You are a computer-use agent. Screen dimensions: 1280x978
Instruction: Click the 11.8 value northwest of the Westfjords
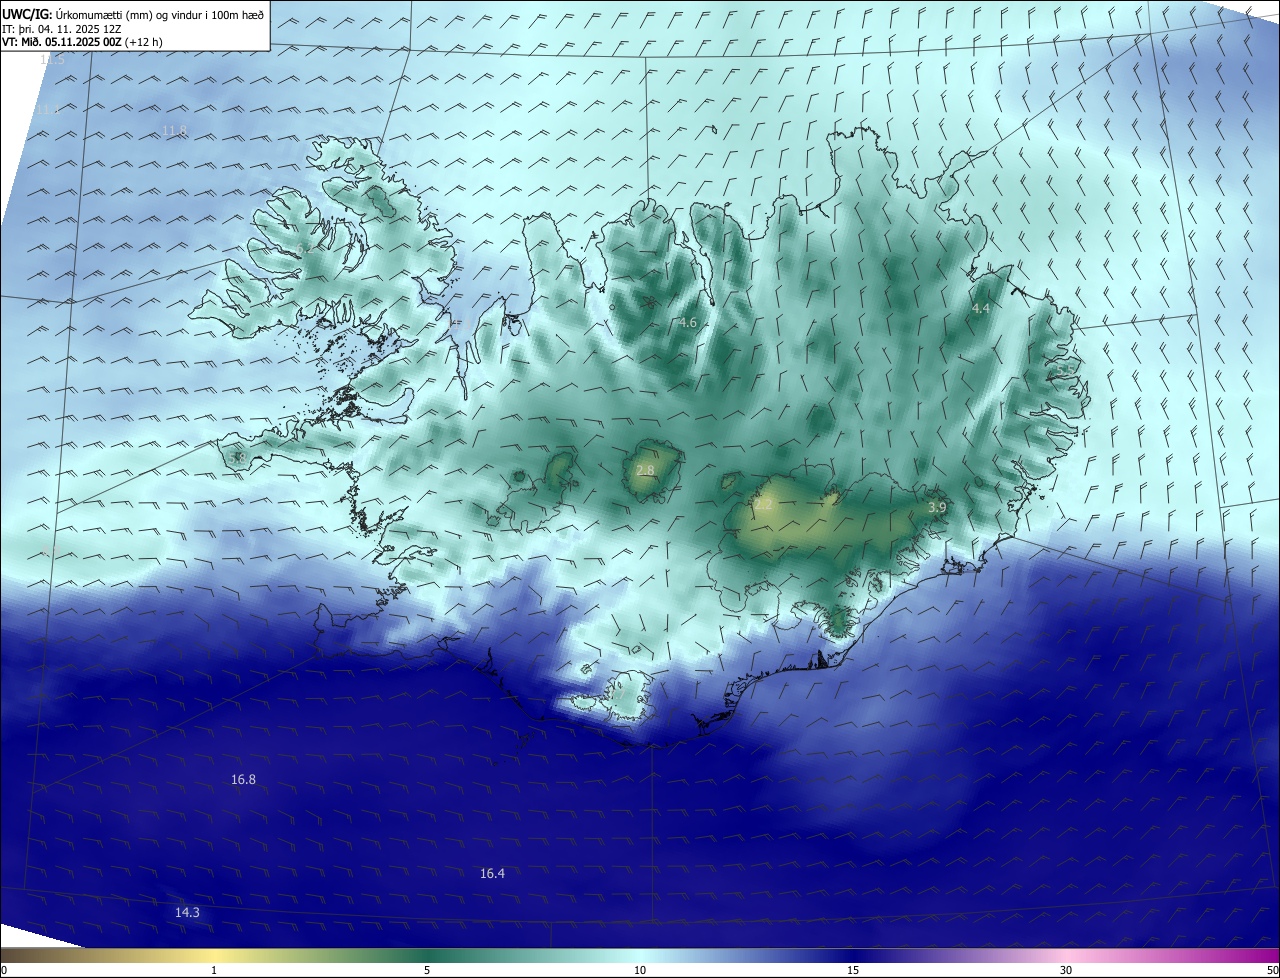point(174,131)
